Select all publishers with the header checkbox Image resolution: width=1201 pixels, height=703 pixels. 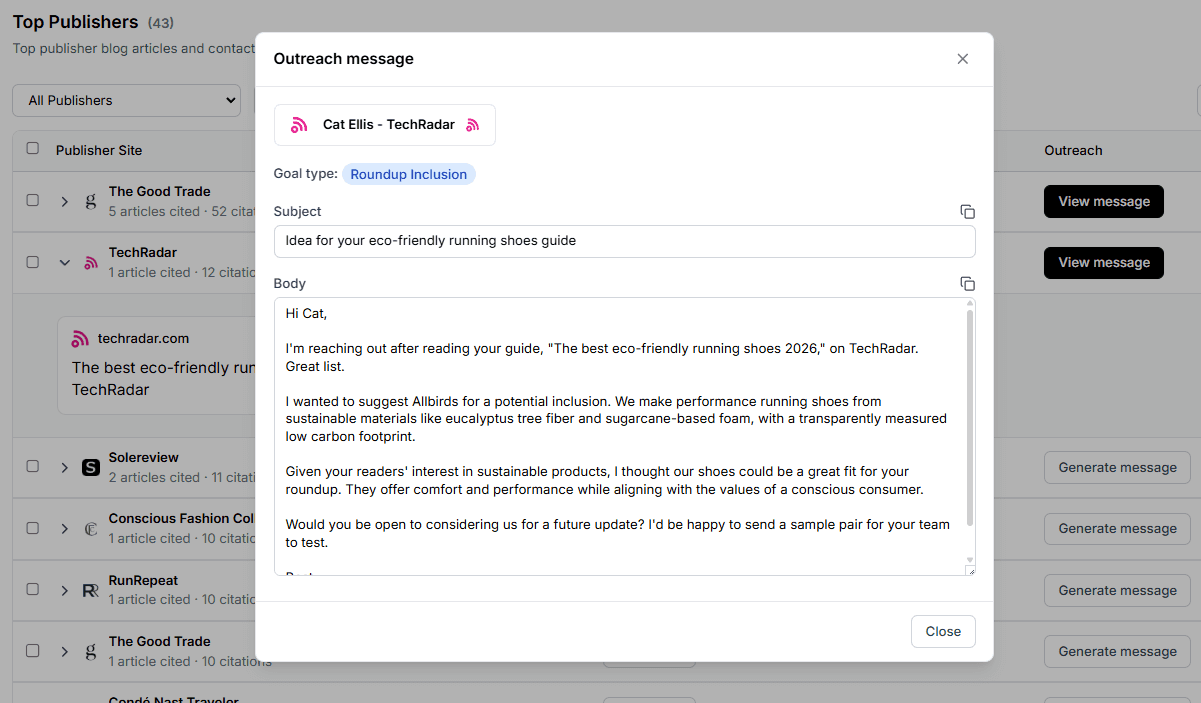(x=32, y=147)
